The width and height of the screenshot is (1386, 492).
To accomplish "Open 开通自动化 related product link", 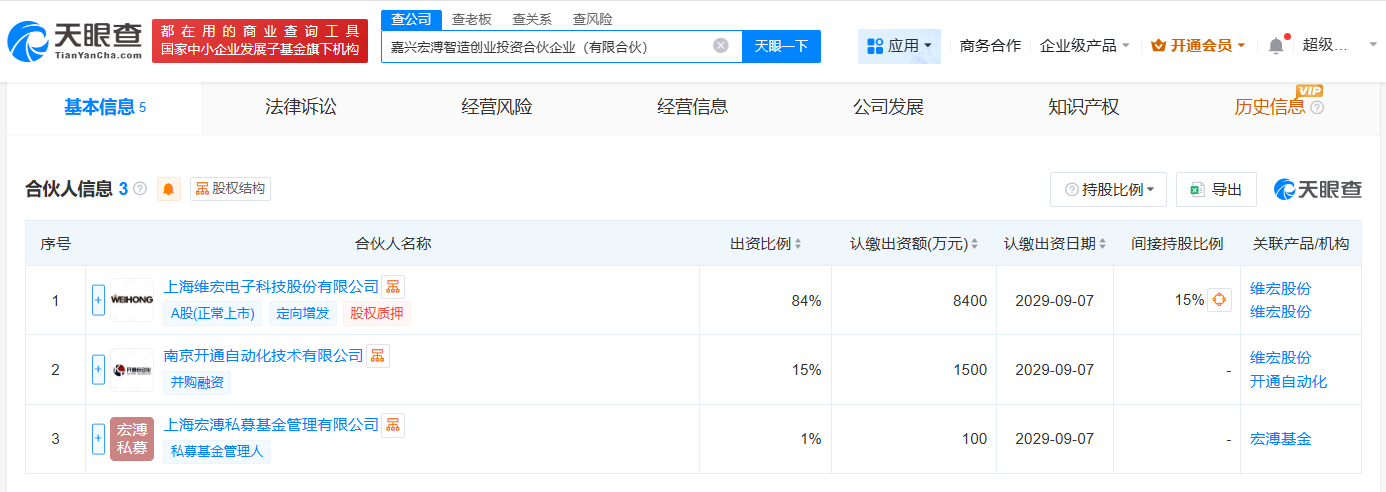I will click(x=1288, y=381).
